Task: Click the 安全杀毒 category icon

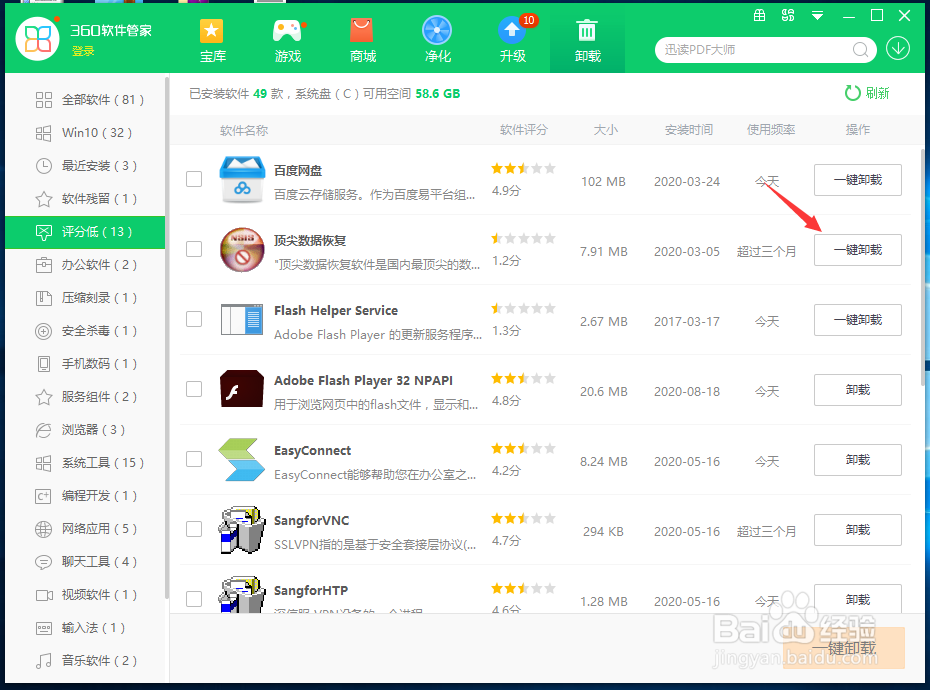Action: [43, 331]
